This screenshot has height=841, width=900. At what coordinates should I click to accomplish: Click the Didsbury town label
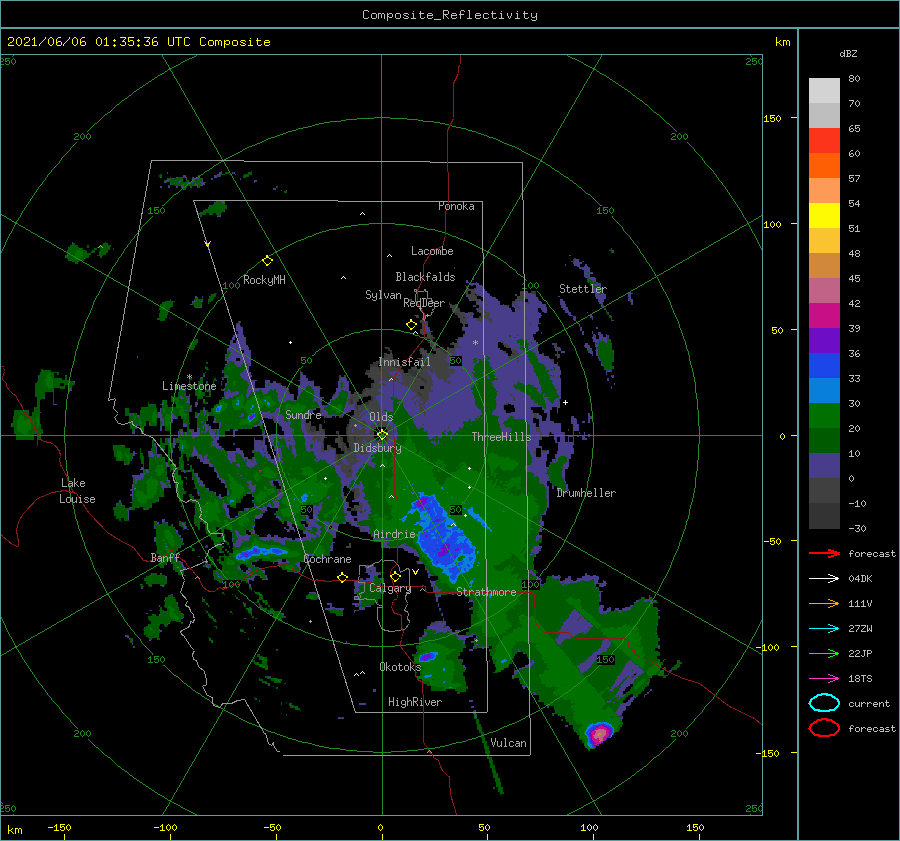377,448
